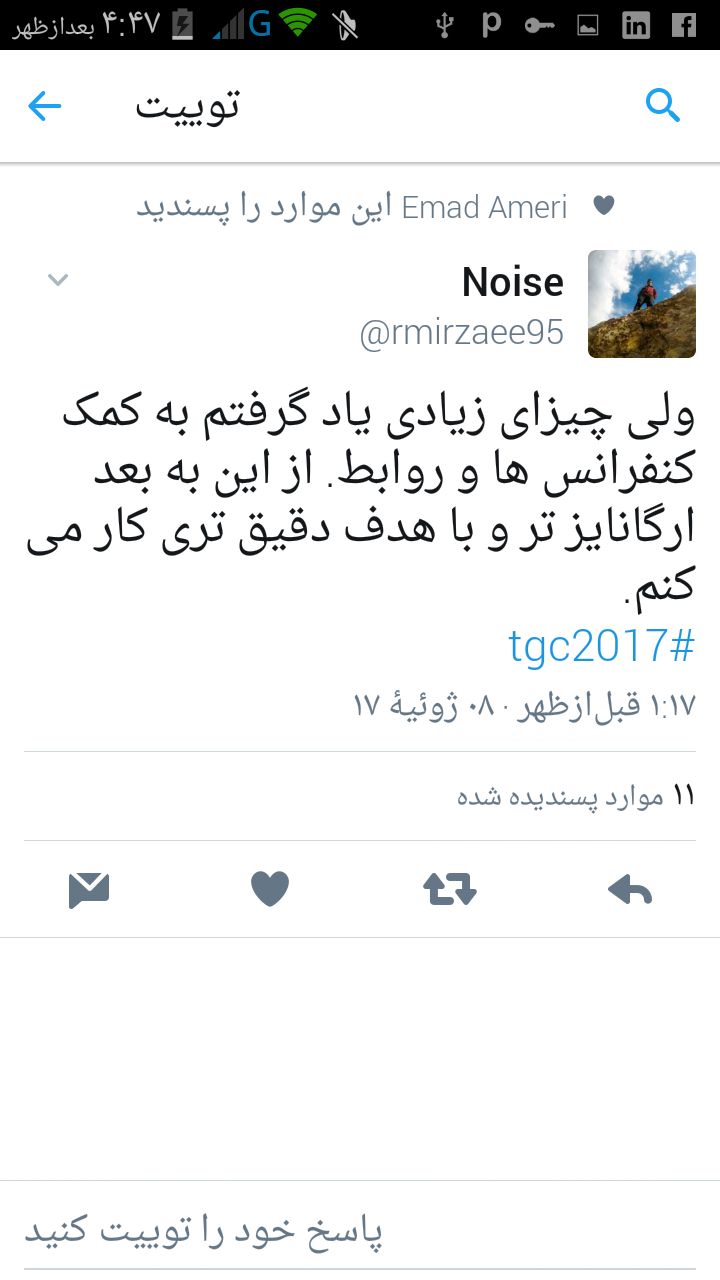
Task: Tap the back arrow icon
Action: coord(45,106)
